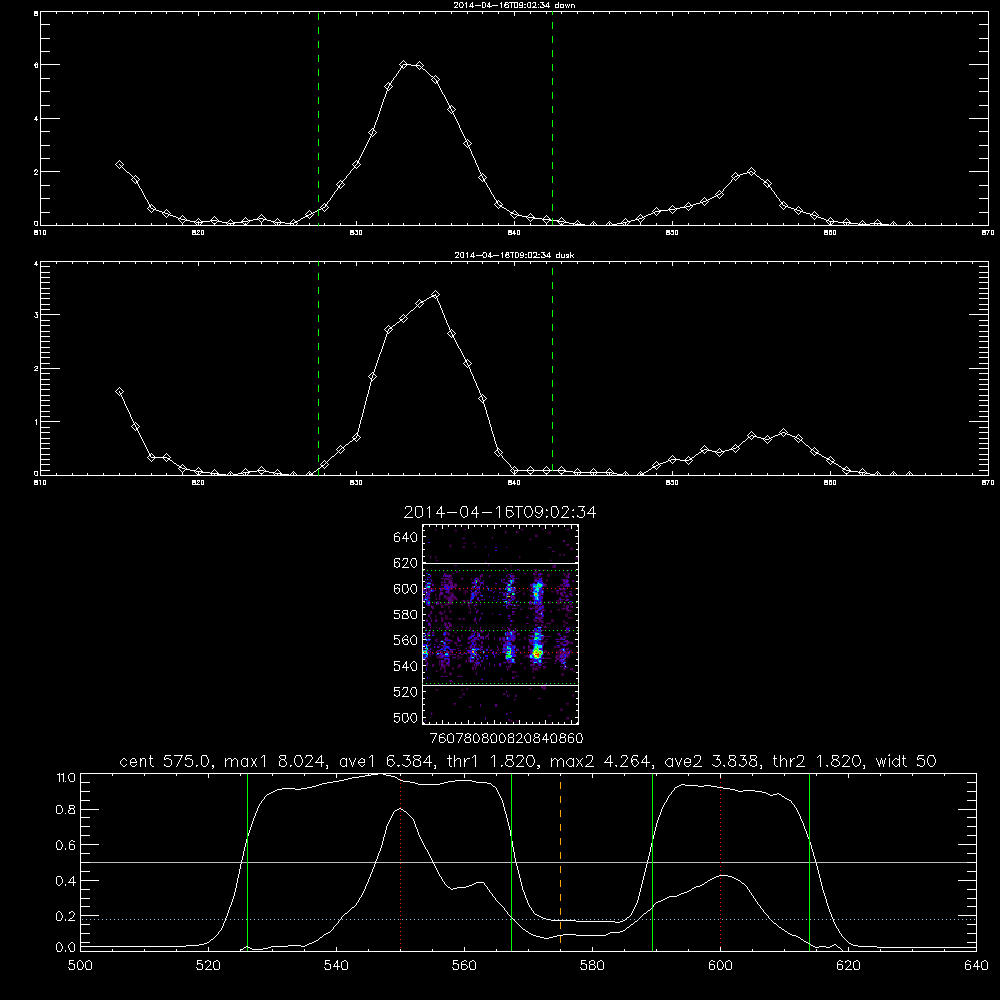Click the x-axis labels '760780800820840860' under spectrogram
1000x1000 pixels.
[x=506, y=738]
